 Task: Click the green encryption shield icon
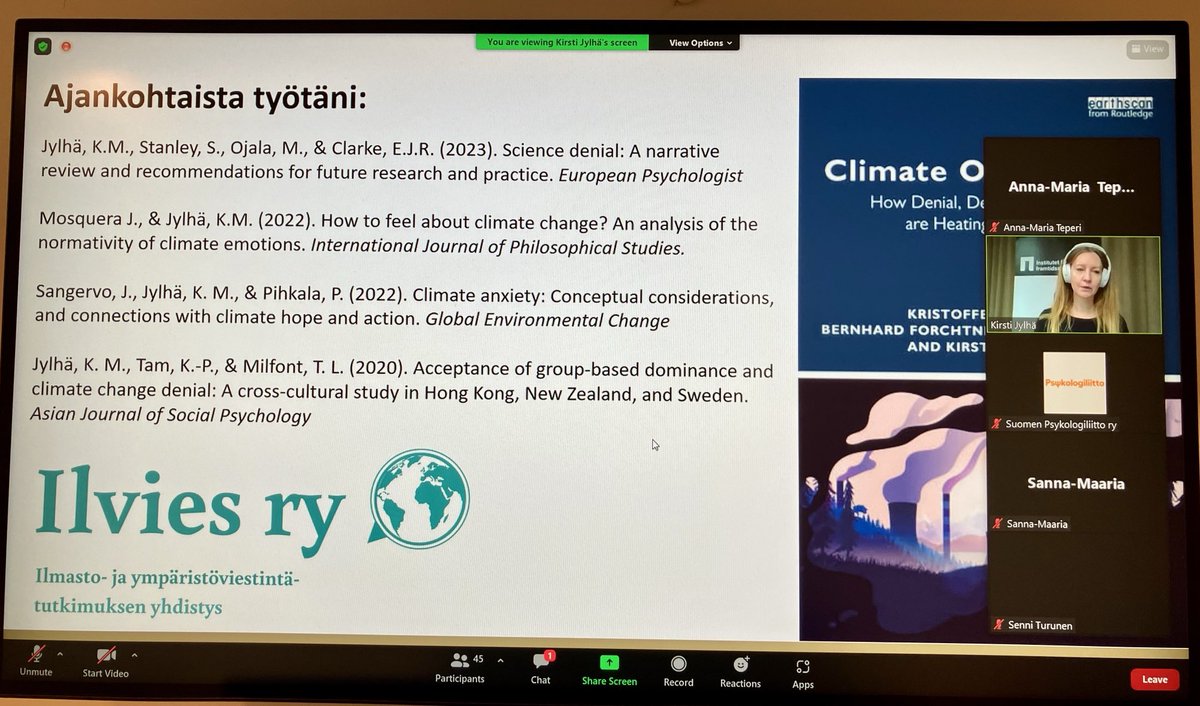42,46
